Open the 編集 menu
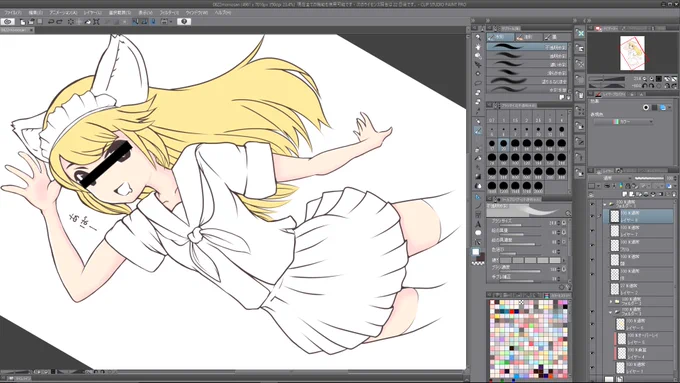The width and height of the screenshot is (680, 383). click(35, 13)
